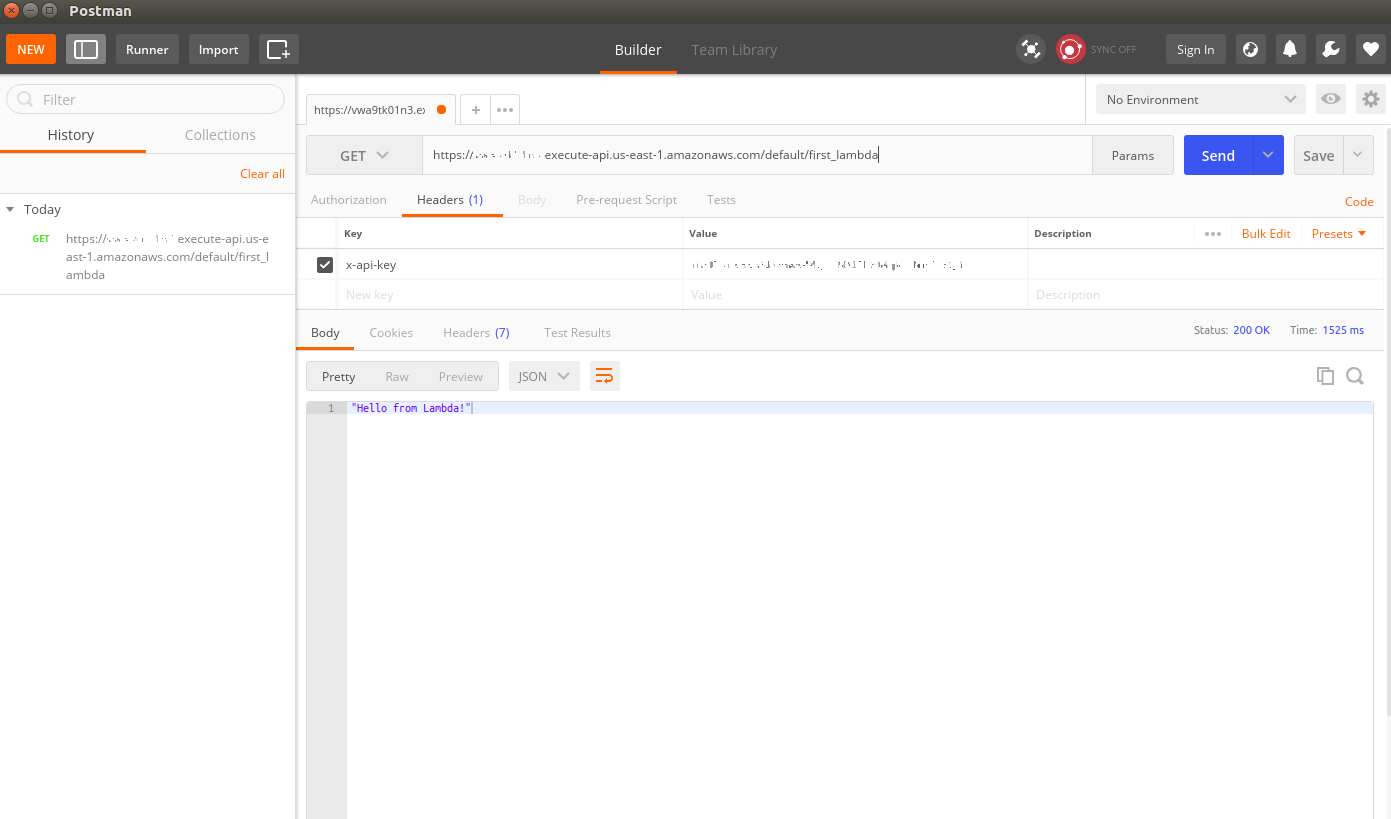Open the Runner
The height and width of the screenshot is (819, 1391).
pos(147,48)
